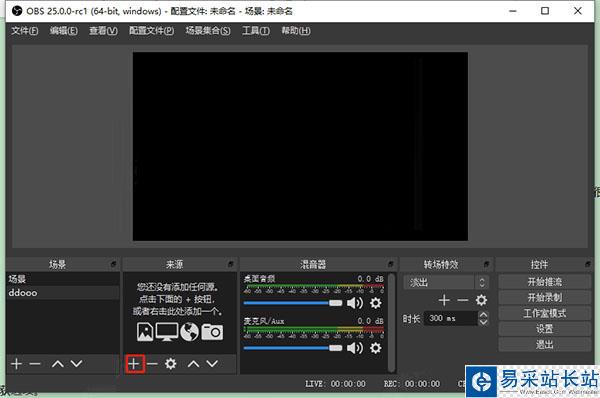Remove selected source with minus button
The height and width of the screenshot is (398, 600).
(152, 364)
